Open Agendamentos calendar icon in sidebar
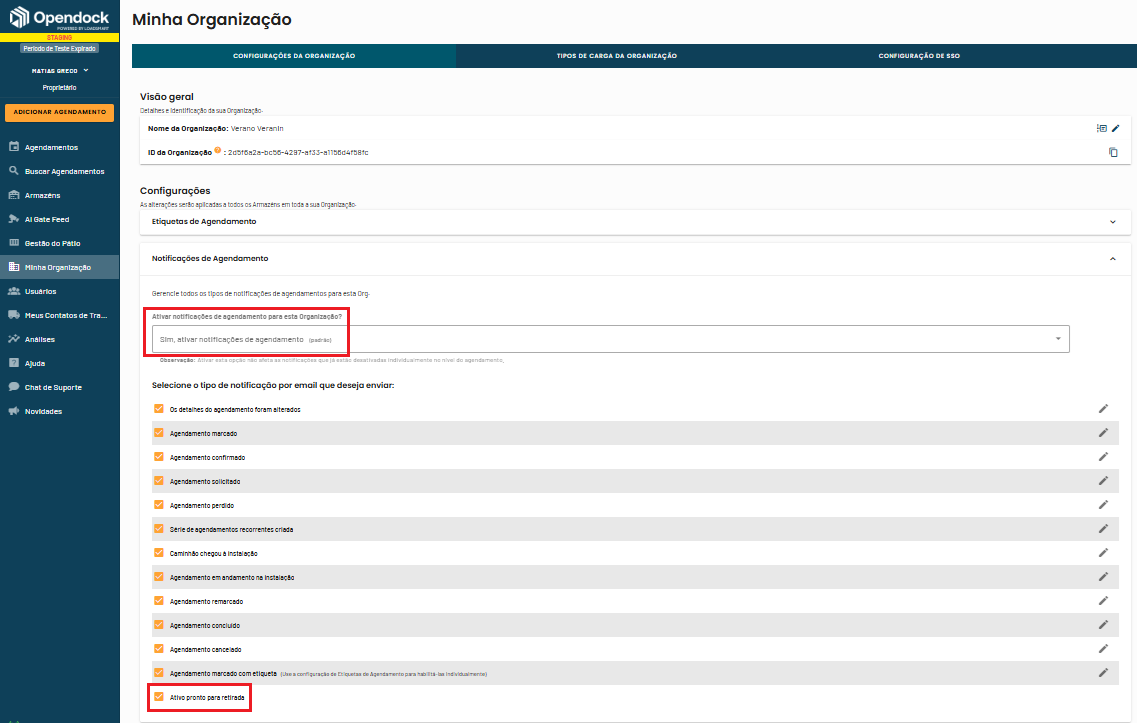 [14, 146]
